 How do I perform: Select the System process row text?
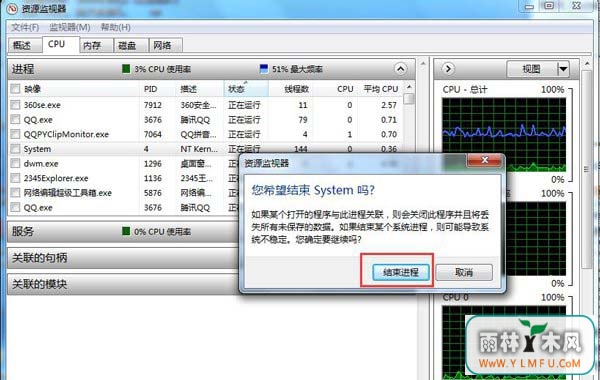(37, 149)
